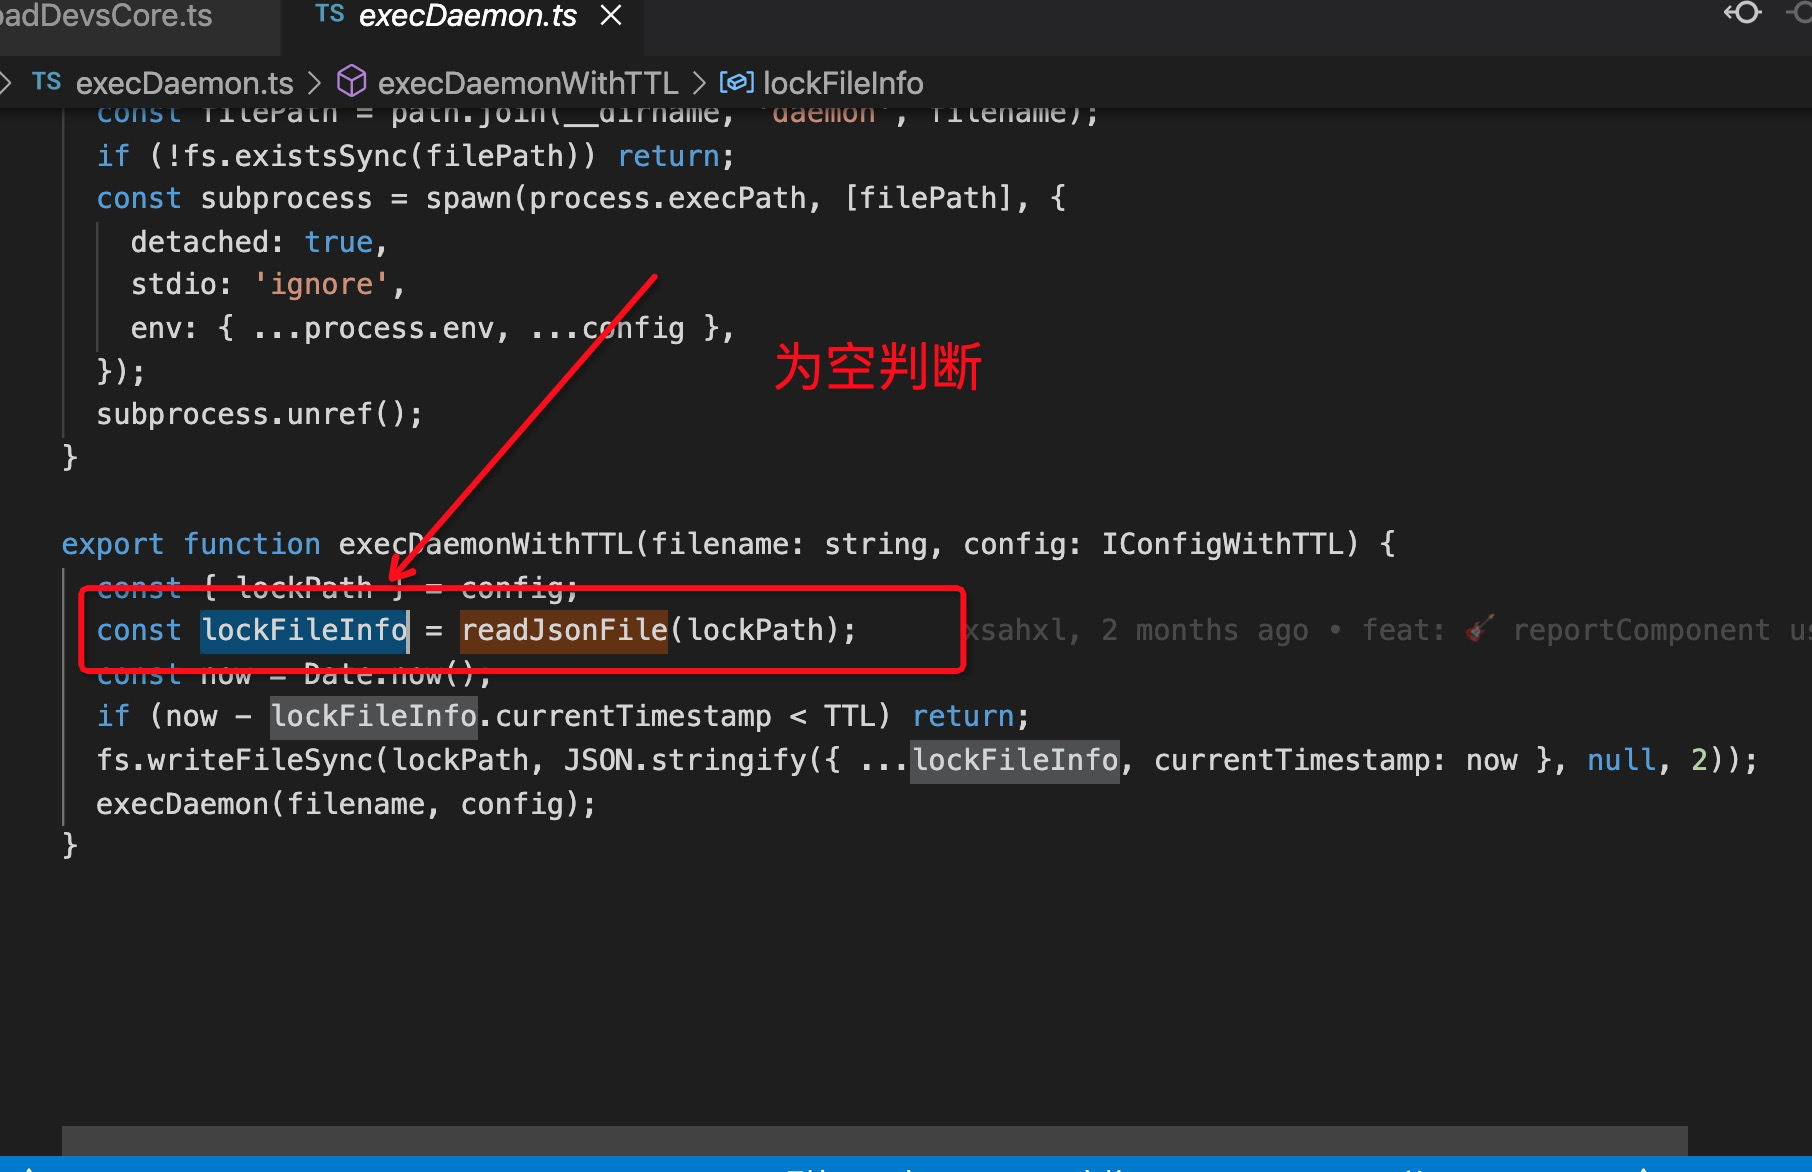This screenshot has width=1812, height=1172.
Task: Open the chevron between execDaemon.ts and execDaemonWithTTL
Action: [313, 82]
